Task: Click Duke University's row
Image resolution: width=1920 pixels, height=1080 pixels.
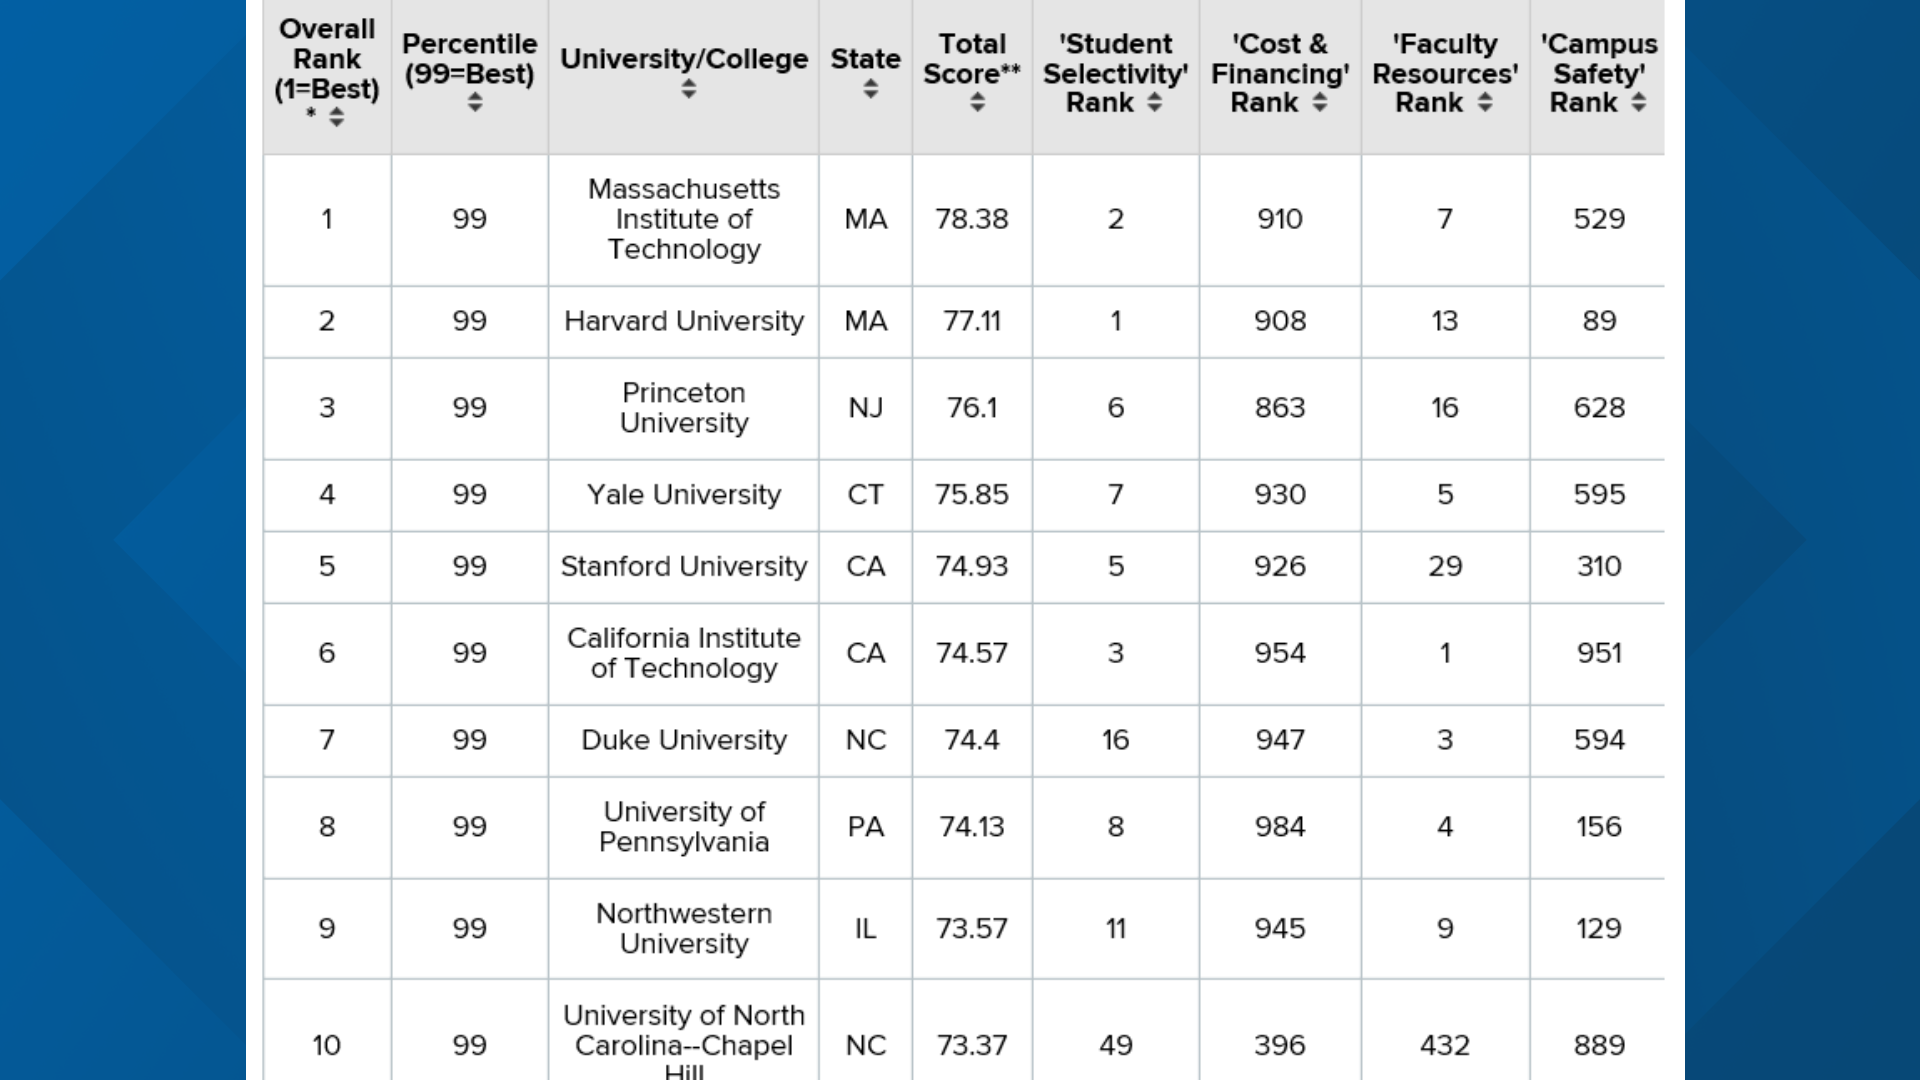Action: point(683,740)
